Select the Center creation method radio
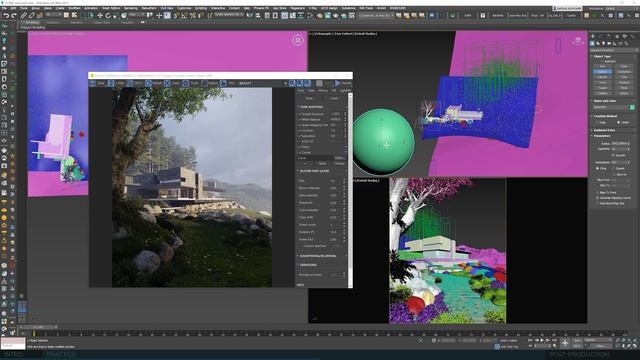Viewport: 640px width, 360px height. point(618,122)
